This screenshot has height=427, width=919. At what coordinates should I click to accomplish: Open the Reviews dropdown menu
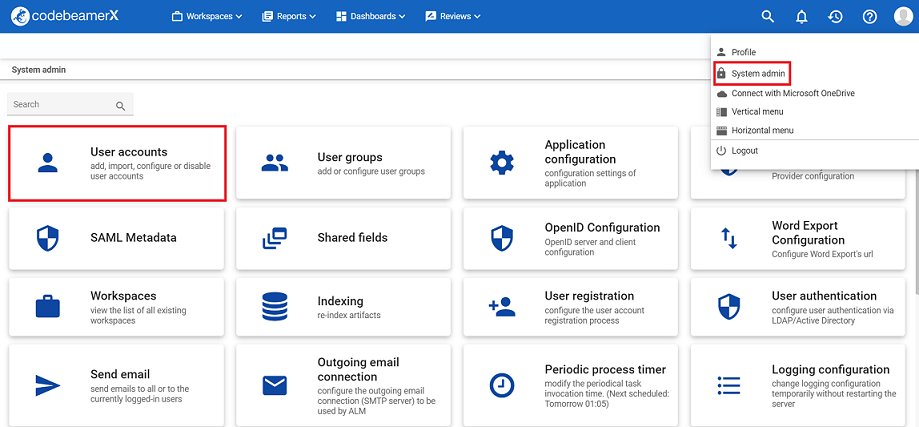pyautogui.click(x=452, y=16)
